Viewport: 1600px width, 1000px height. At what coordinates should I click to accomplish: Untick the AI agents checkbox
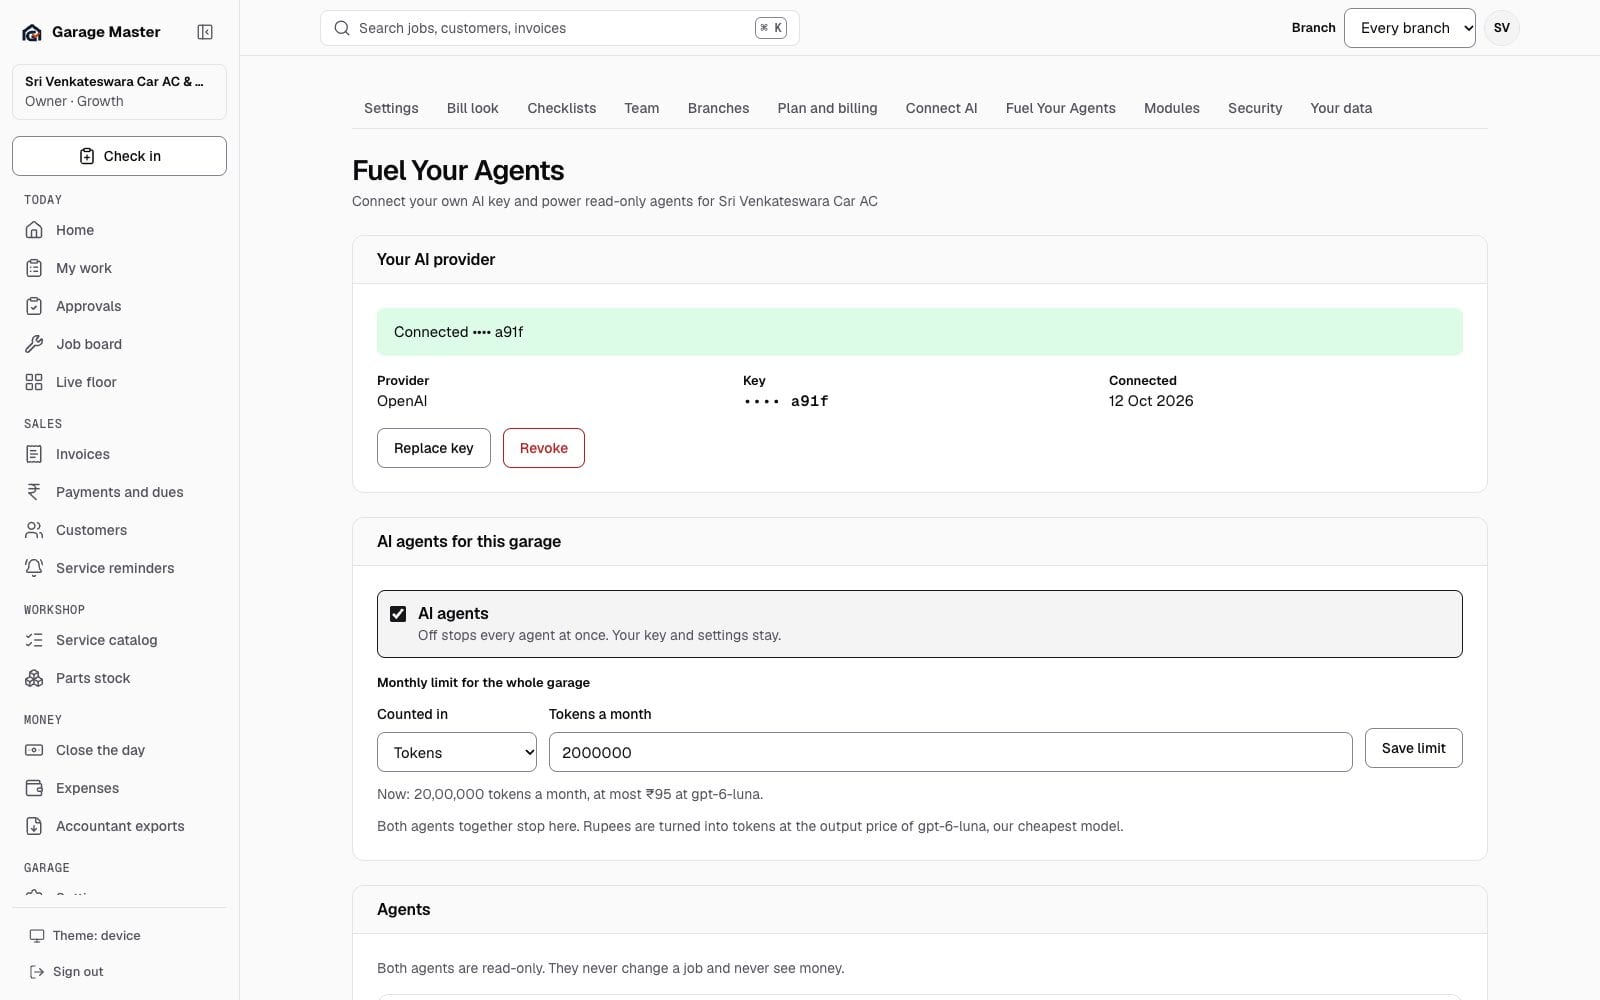[398, 614]
